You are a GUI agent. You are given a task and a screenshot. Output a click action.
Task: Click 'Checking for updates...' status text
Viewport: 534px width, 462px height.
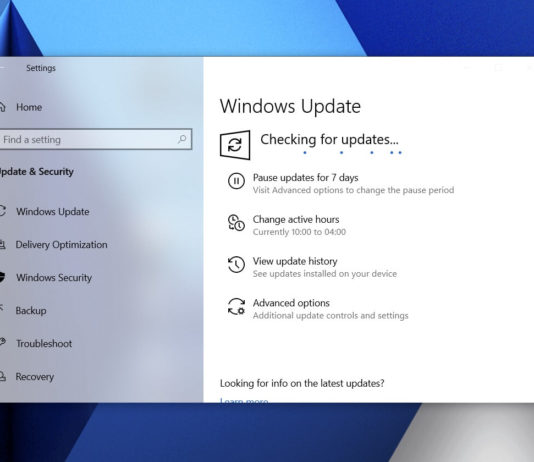pyautogui.click(x=329, y=140)
